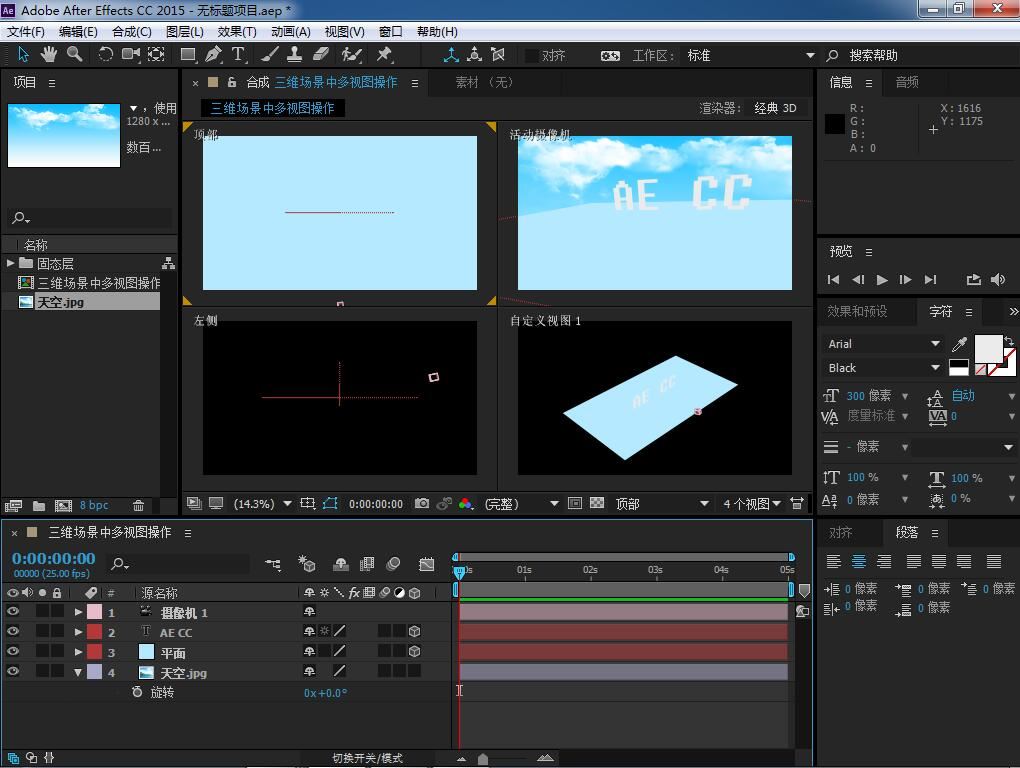Click the 8 bpc color depth button

(94, 505)
